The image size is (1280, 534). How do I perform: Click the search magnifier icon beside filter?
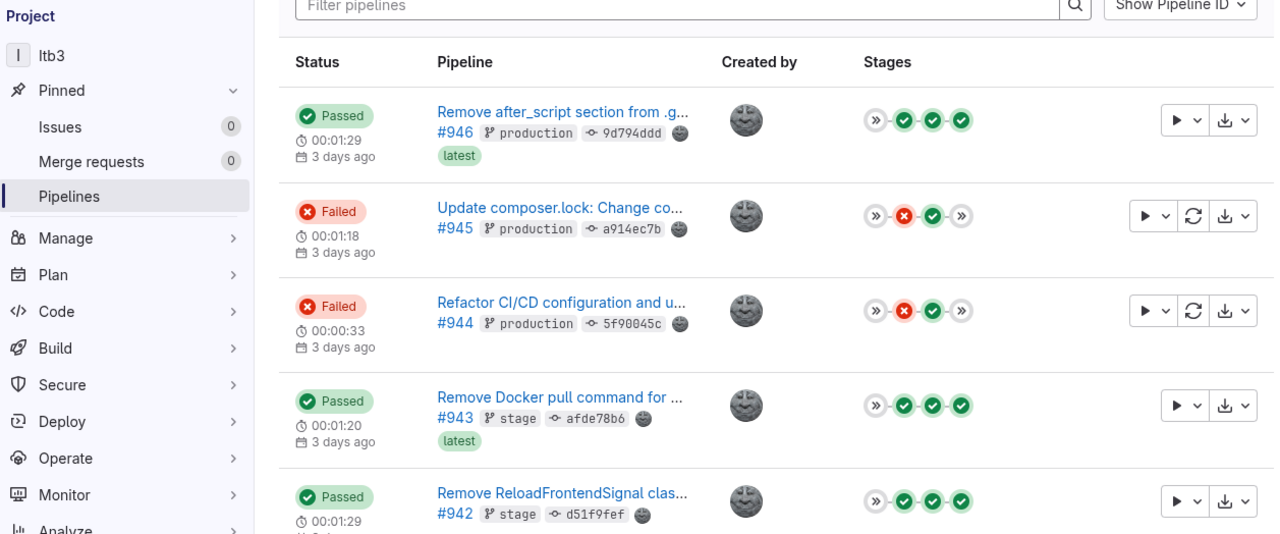pyautogui.click(x=1075, y=6)
